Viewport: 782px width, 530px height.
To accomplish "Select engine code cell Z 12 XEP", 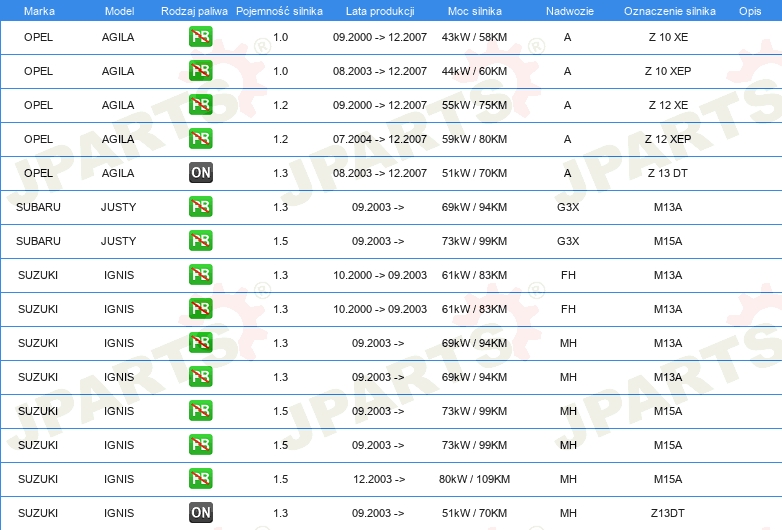I will point(668,139).
